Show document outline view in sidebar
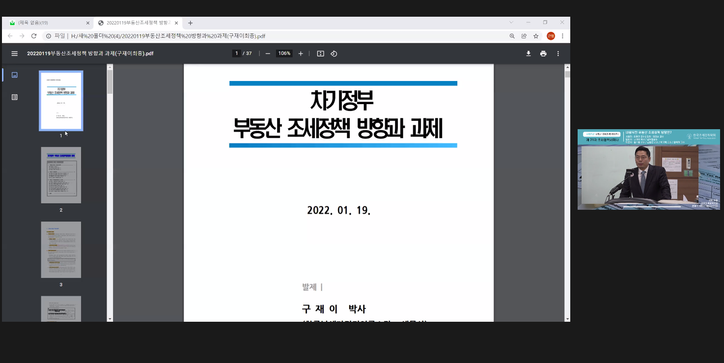The width and height of the screenshot is (724, 363). 15,97
